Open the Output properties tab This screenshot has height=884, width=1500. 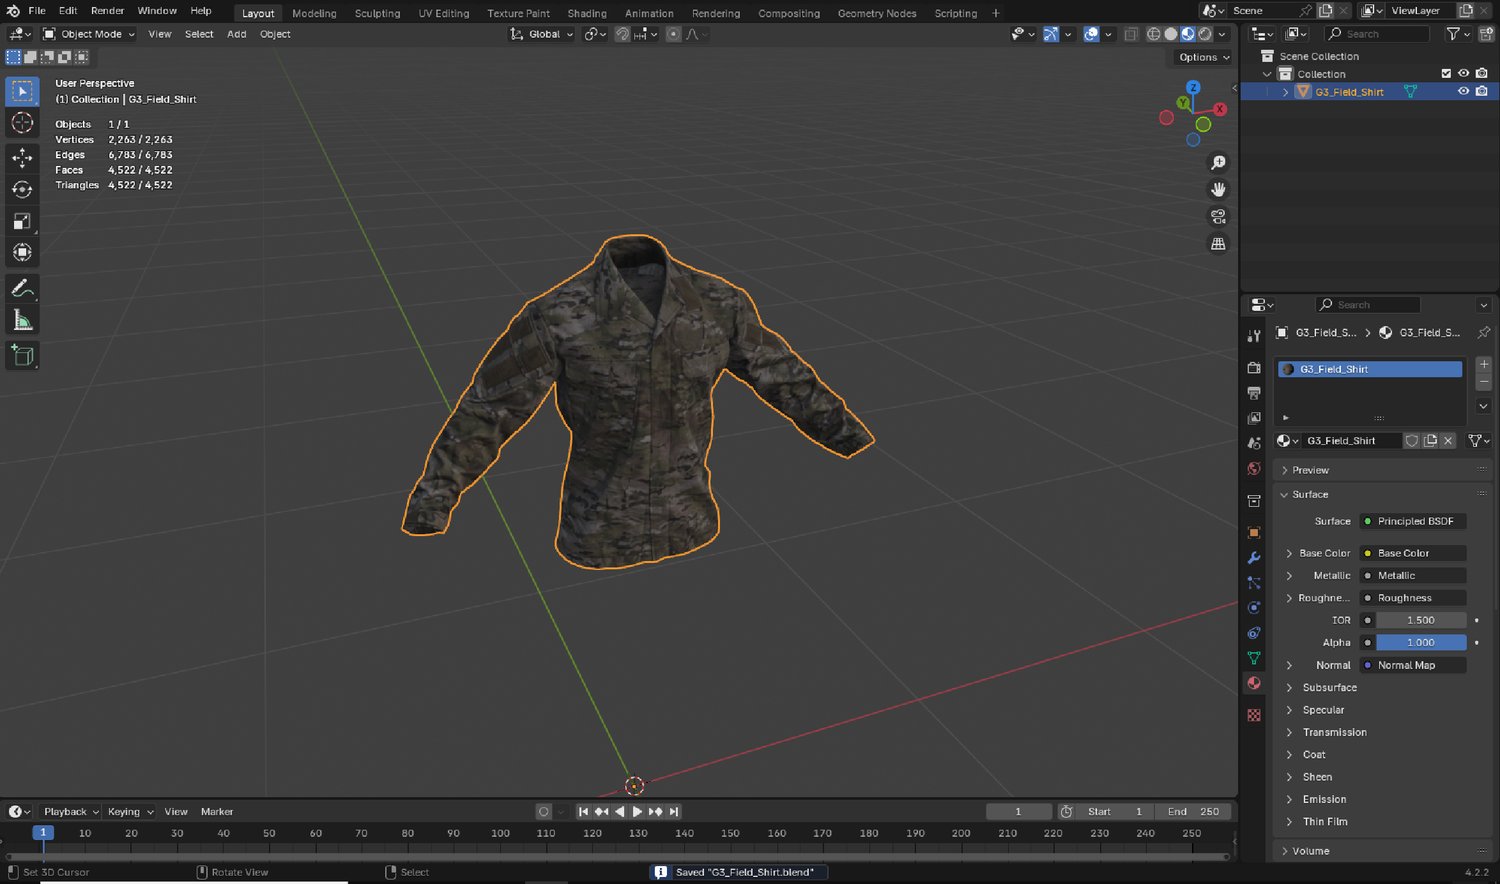(x=1254, y=393)
